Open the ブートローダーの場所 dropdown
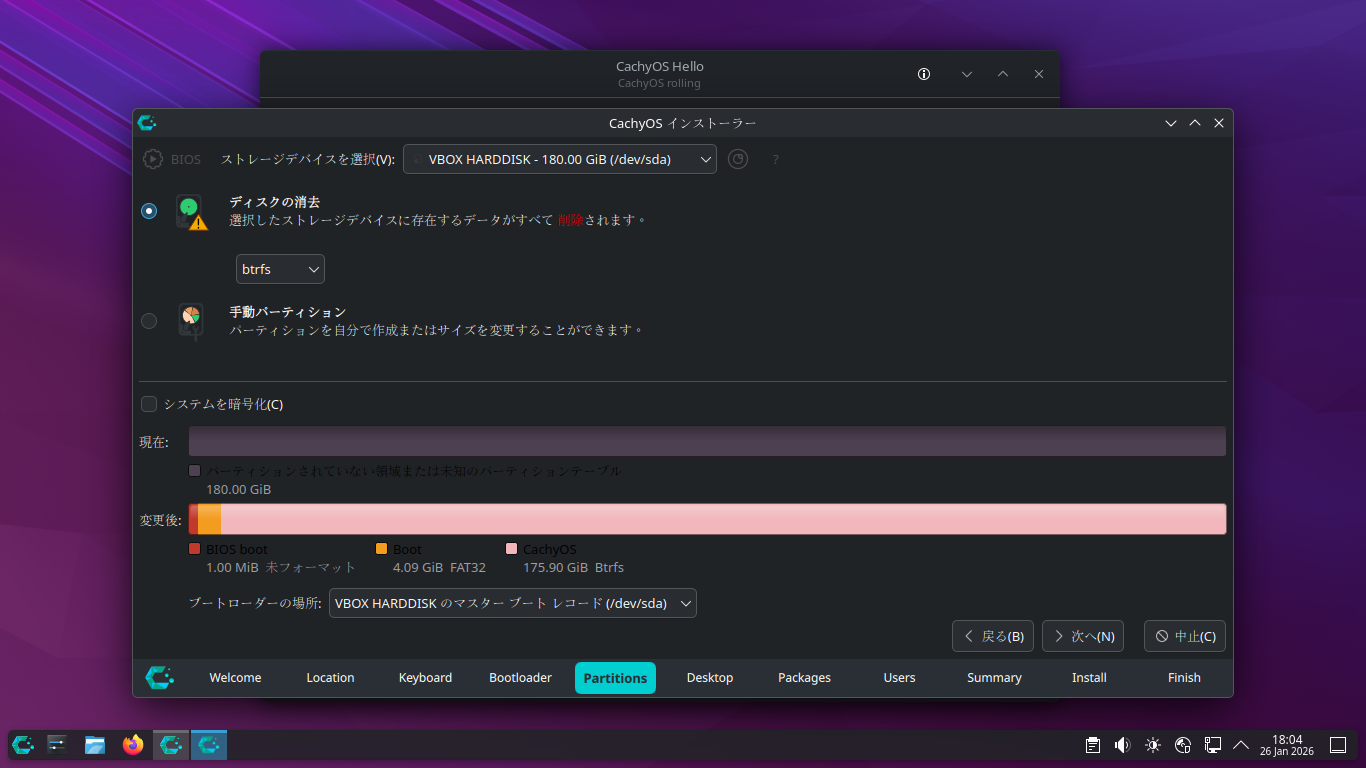Viewport: 1366px width, 768px height. pyautogui.click(x=513, y=603)
